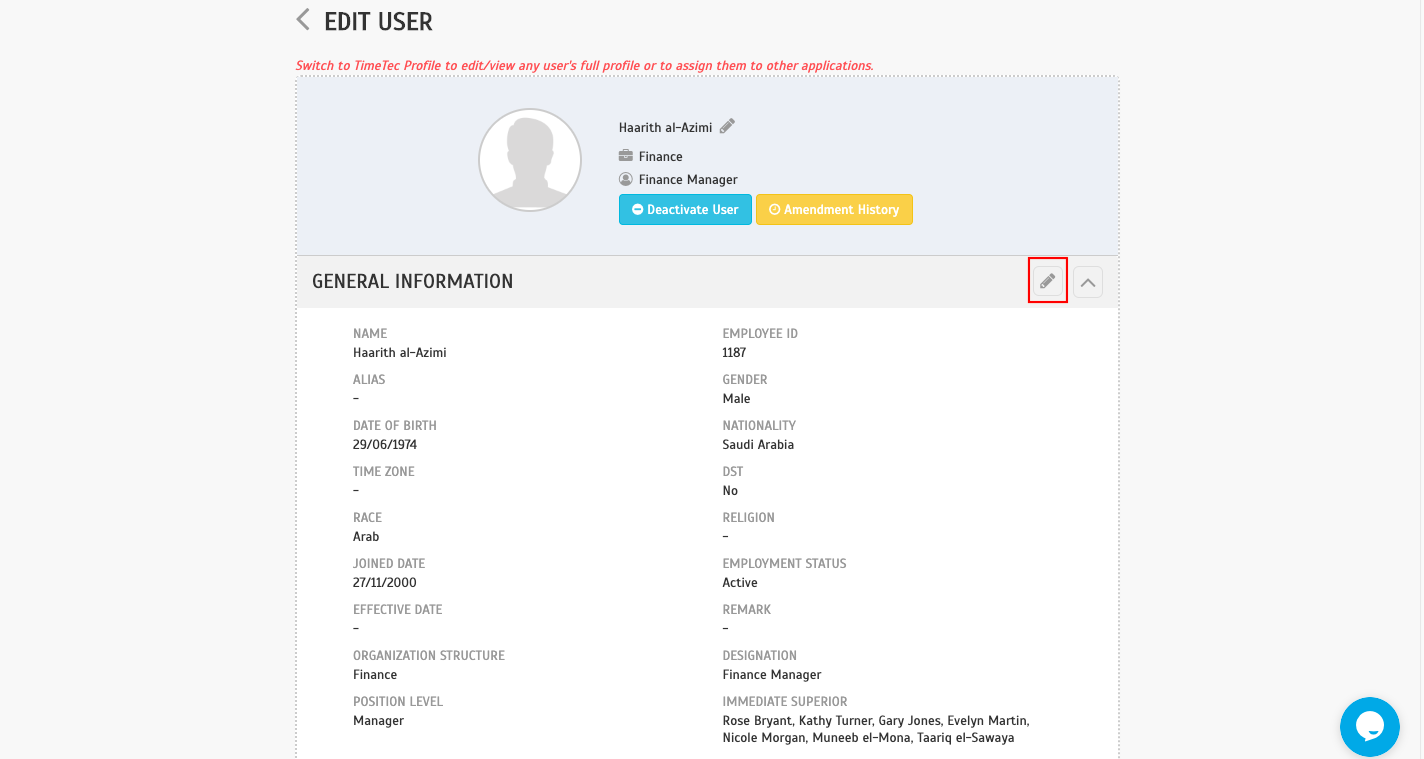This screenshot has width=1424, height=759.
Task: Click the clock icon inside Amendment History
Action: click(x=774, y=209)
